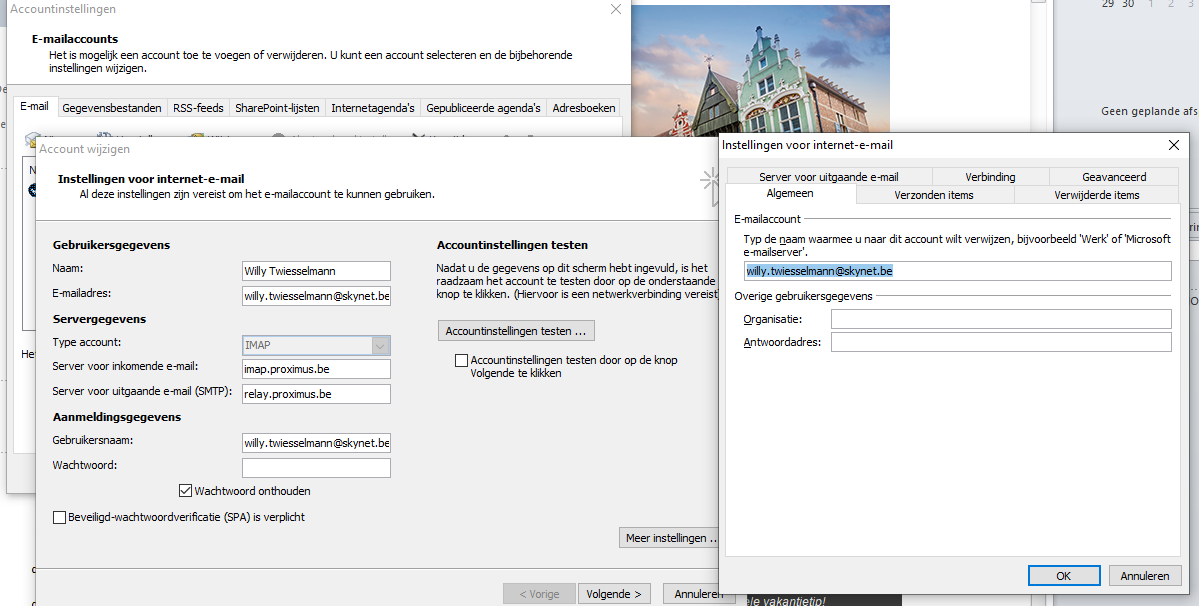This screenshot has height=606, width=1199.
Task: Open the Geavanceerd tab
Action: (1113, 177)
